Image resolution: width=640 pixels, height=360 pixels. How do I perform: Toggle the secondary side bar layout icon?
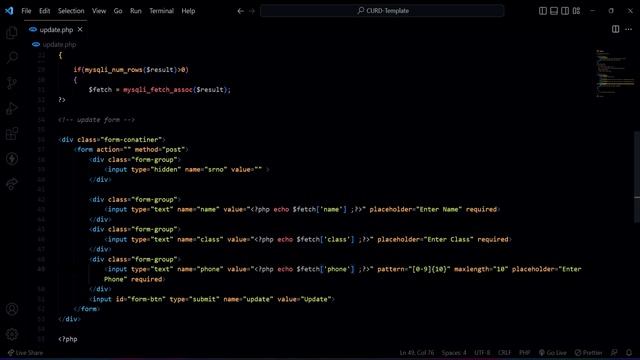click(565, 11)
